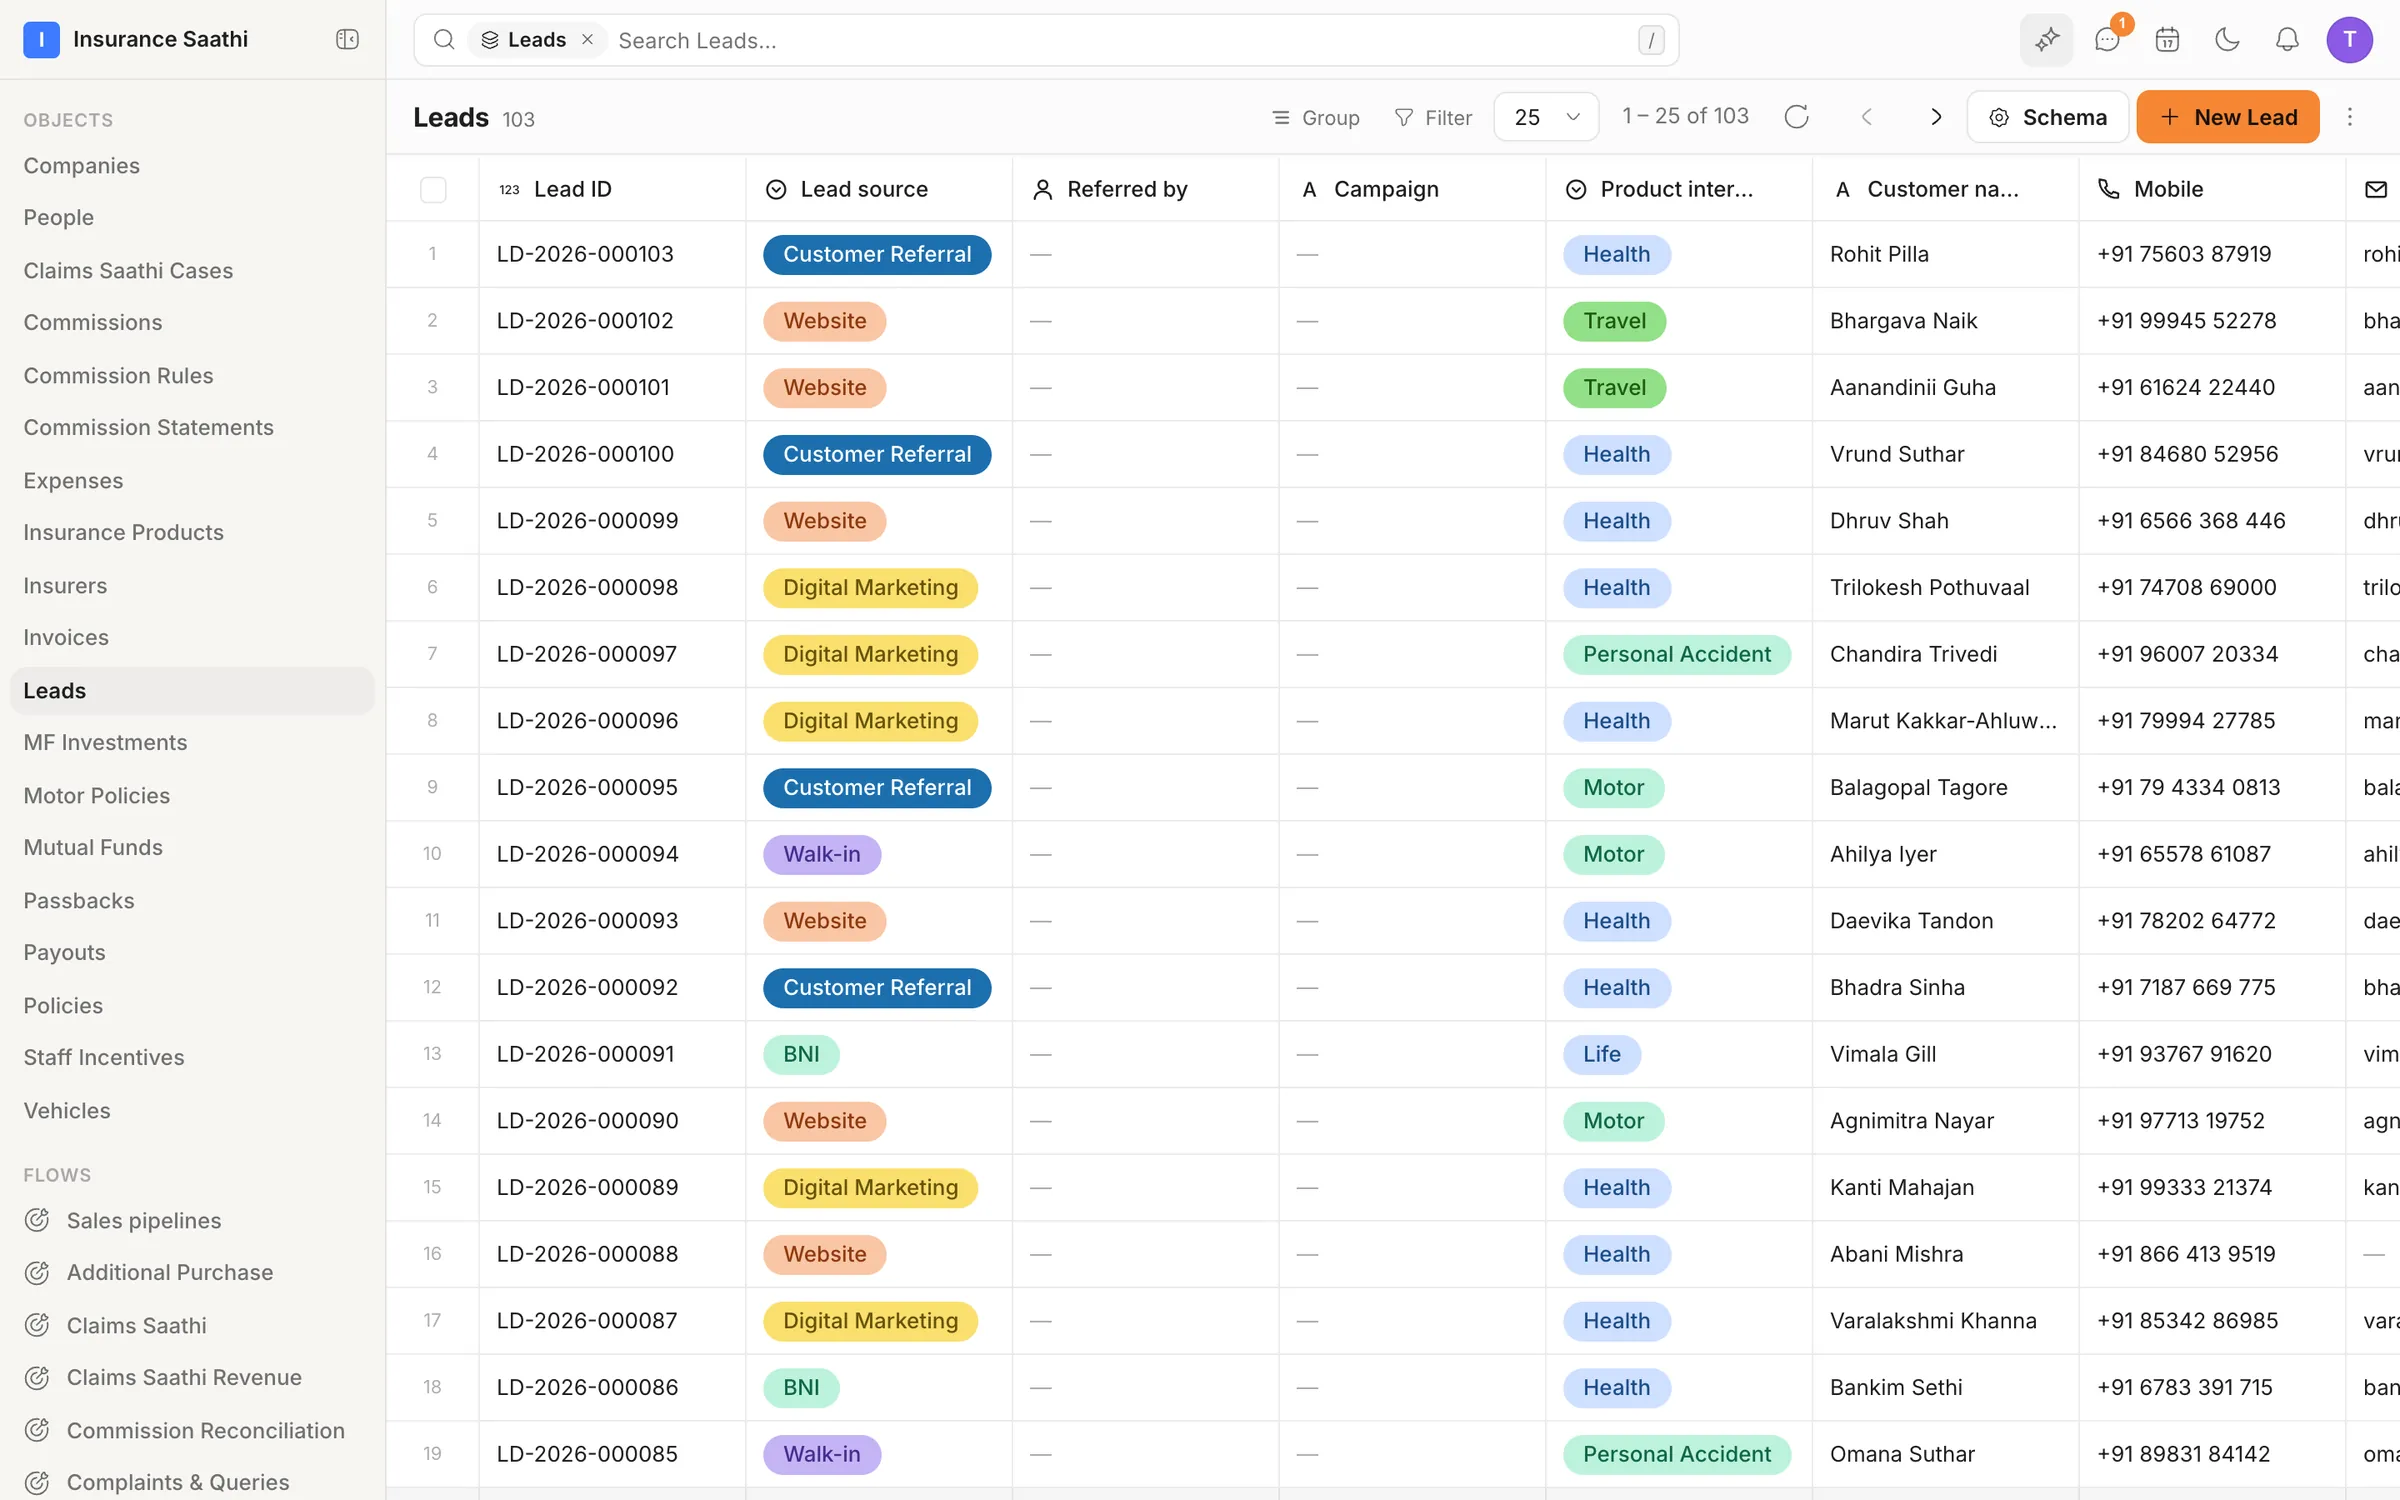Click Walk-in tag for Ahilya Iyer
The width and height of the screenshot is (2400, 1500).
(x=822, y=854)
